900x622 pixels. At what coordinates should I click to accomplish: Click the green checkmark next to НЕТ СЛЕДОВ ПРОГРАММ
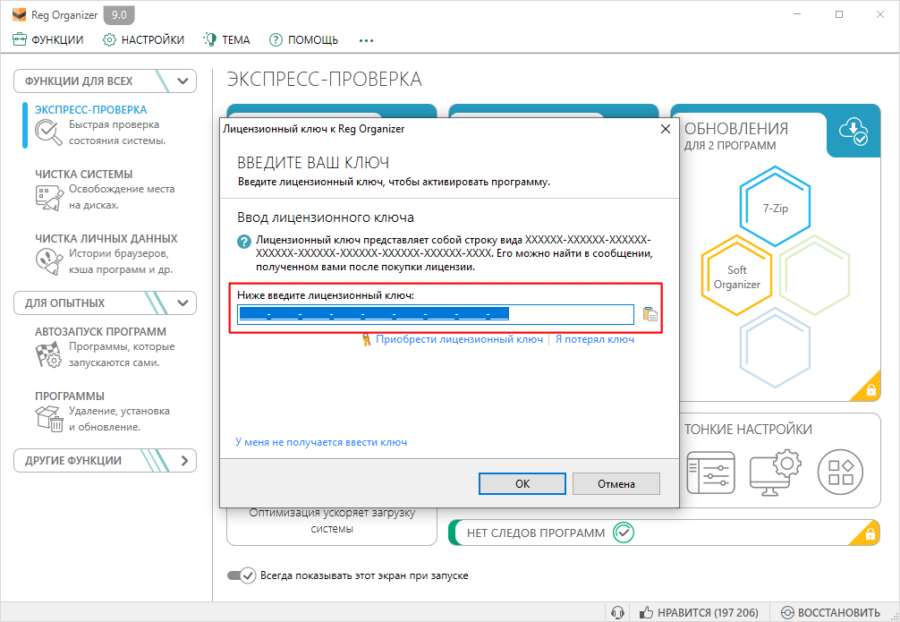(623, 532)
